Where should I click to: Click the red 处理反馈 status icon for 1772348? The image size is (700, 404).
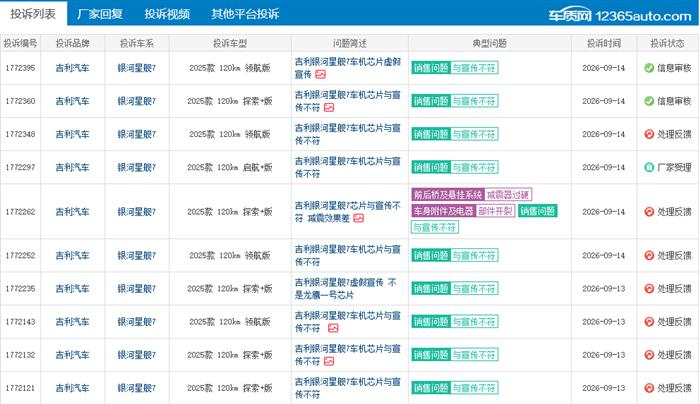tap(649, 134)
